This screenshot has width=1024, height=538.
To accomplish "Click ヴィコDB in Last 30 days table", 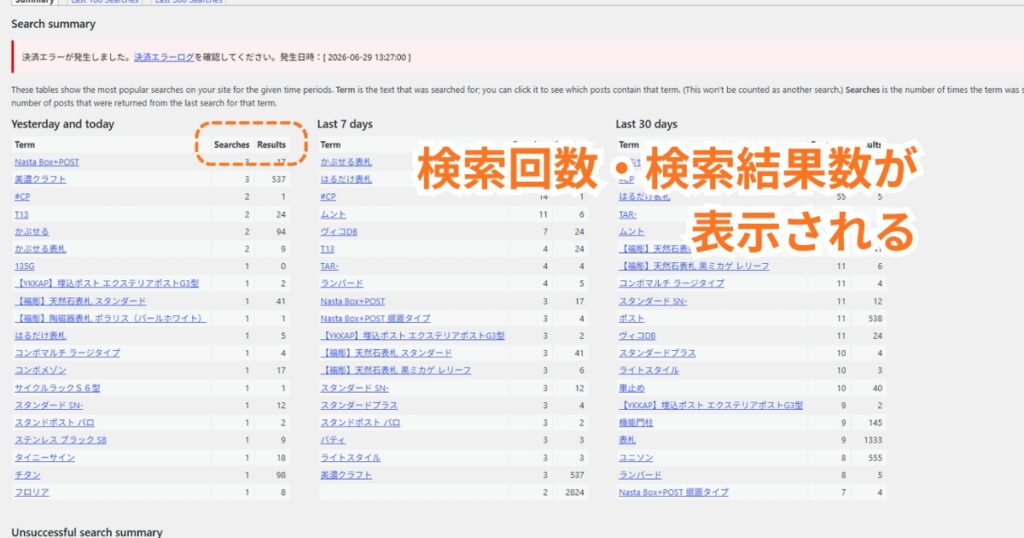I will [x=637, y=336].
